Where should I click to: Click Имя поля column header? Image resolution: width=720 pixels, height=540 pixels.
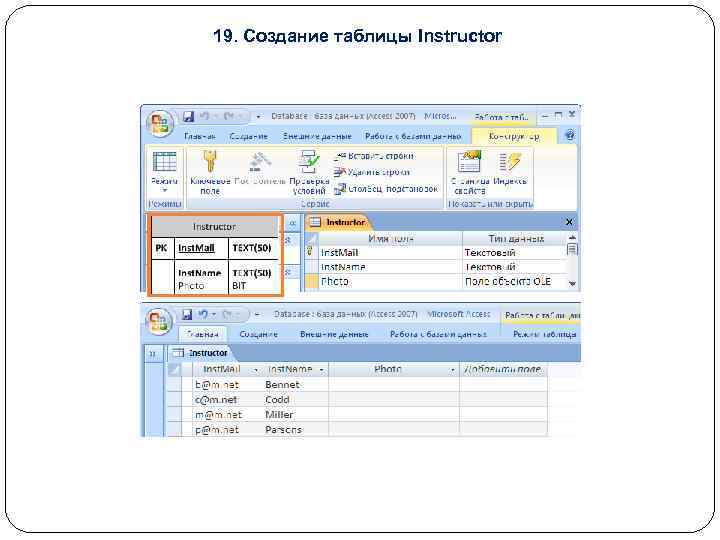point(390,238)
